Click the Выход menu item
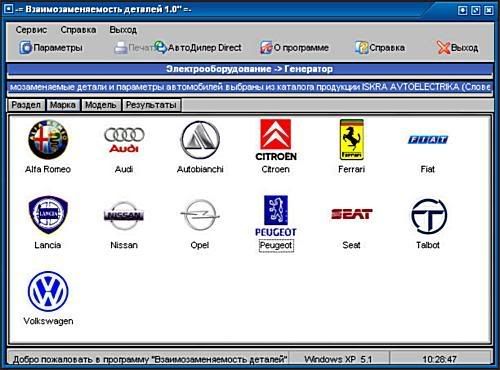This screenshot has height=370, width=500. point(123,30)
